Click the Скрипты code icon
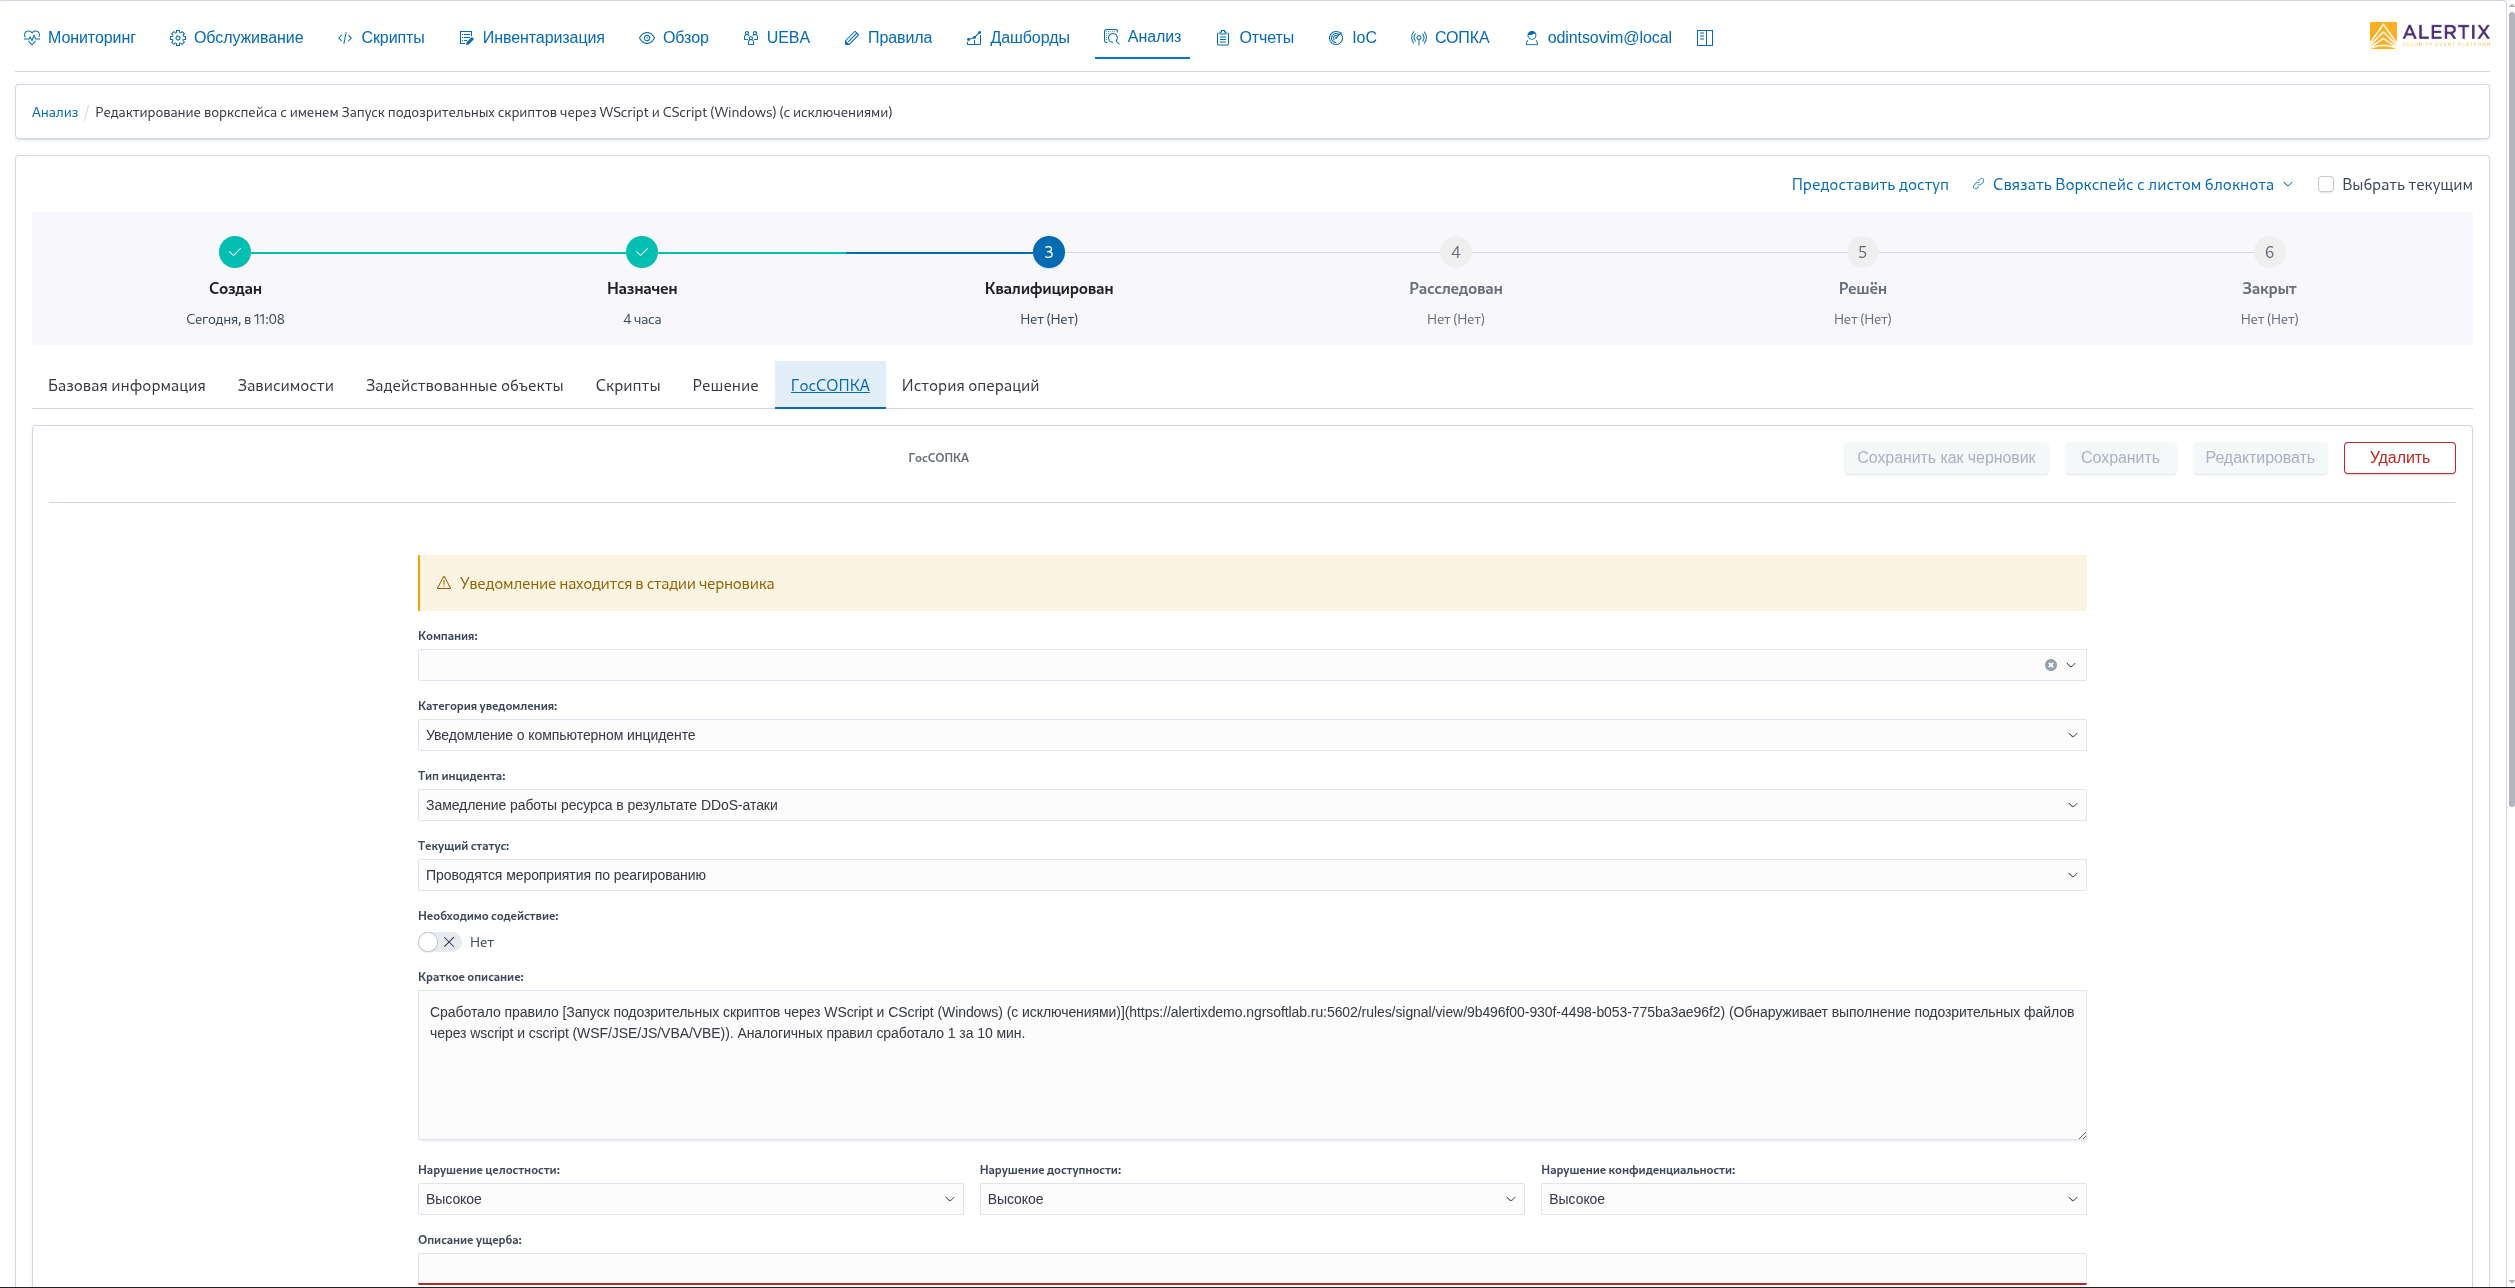The height and width of the screenshot is (1288, 2515). 345,38
